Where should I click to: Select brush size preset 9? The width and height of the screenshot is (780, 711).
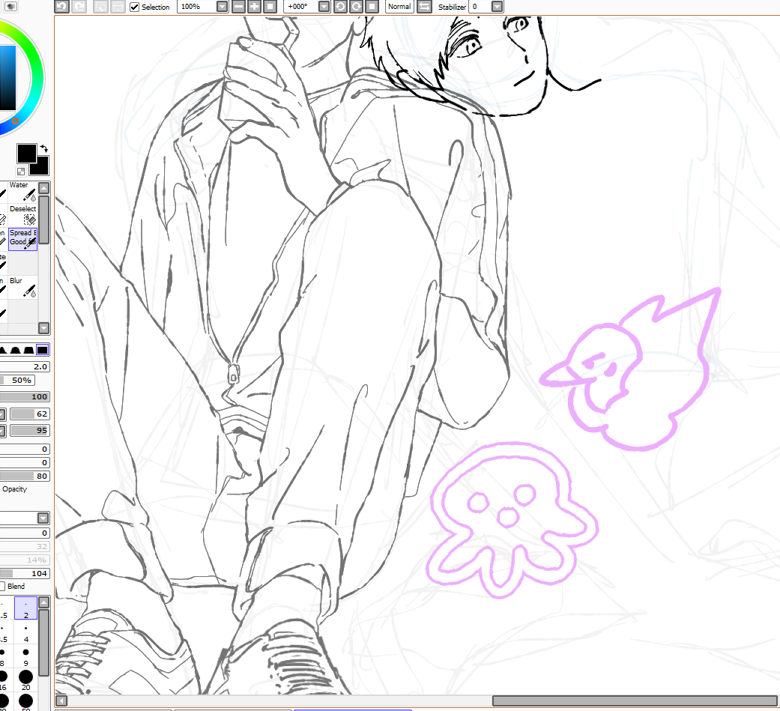coord(25,656)
